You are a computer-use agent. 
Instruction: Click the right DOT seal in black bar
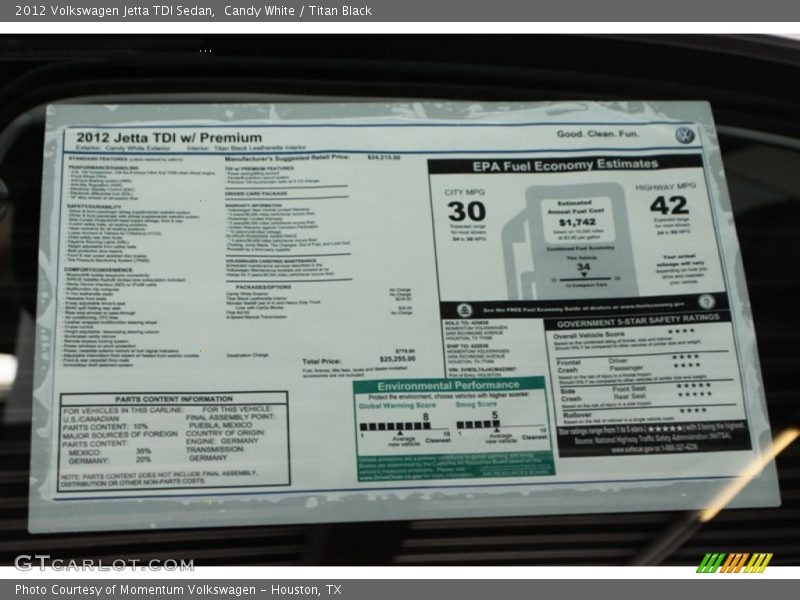pos(706,302)
